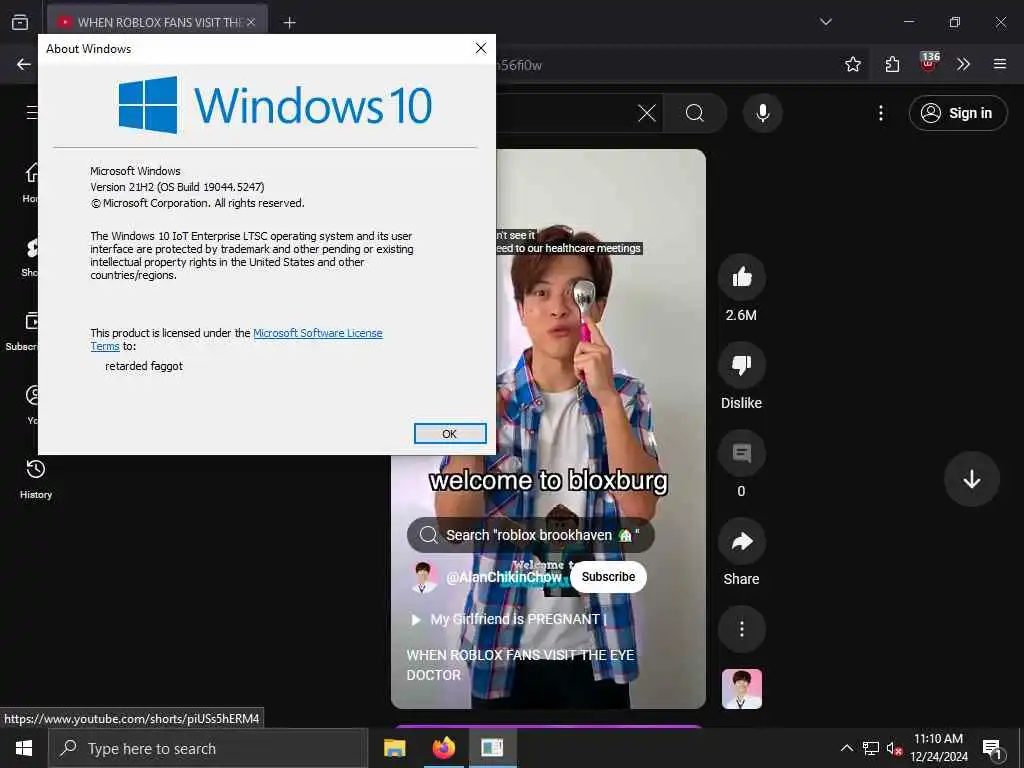Open Firefox application hamburger menu
The image size is (1024, 768).
click(1000, 64)
